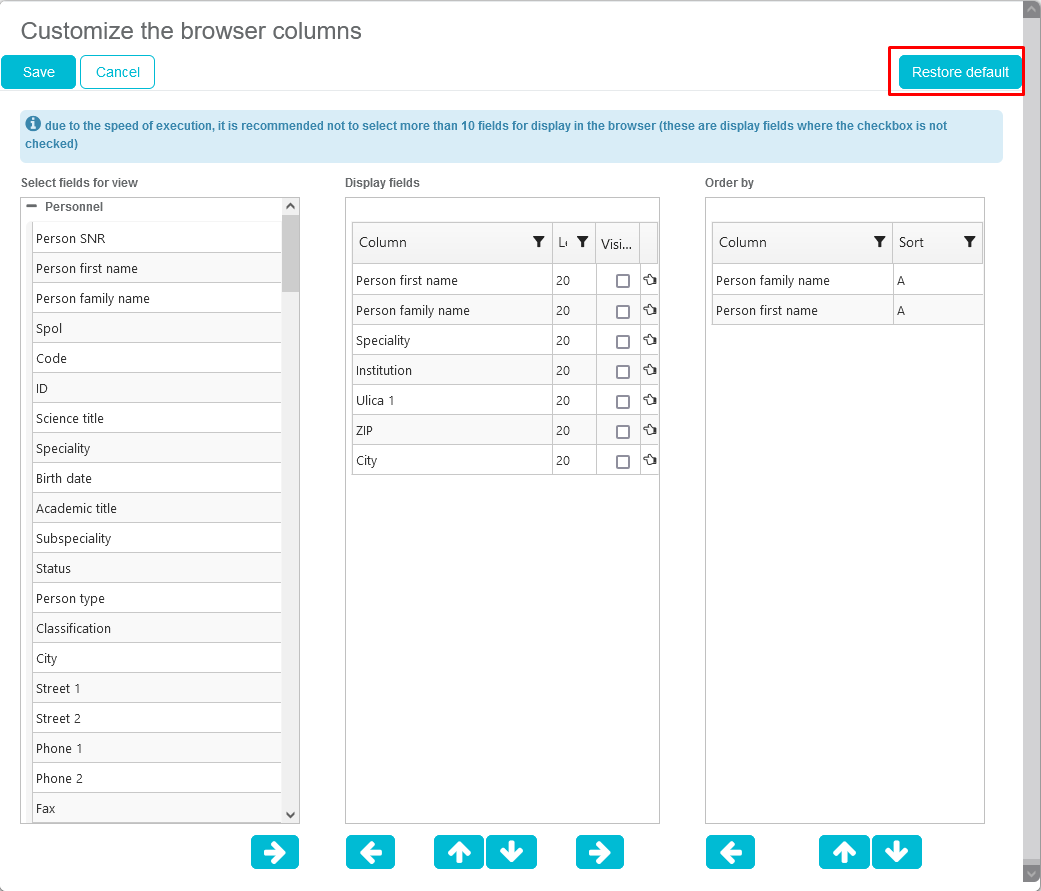Click right arrow below Select fields list
This screenshot has height=891, width=1041.
coord(275,852)
